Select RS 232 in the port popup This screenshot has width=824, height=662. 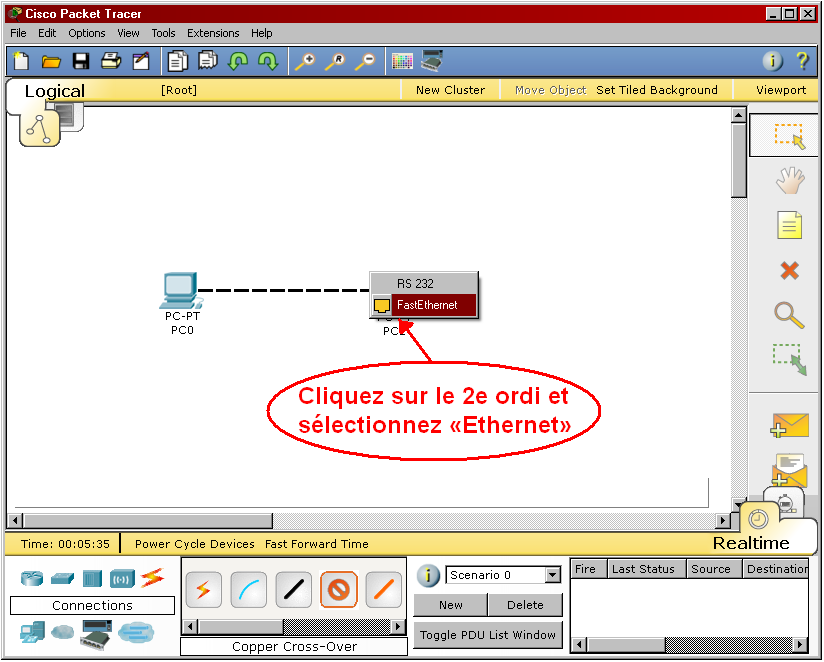424,284
